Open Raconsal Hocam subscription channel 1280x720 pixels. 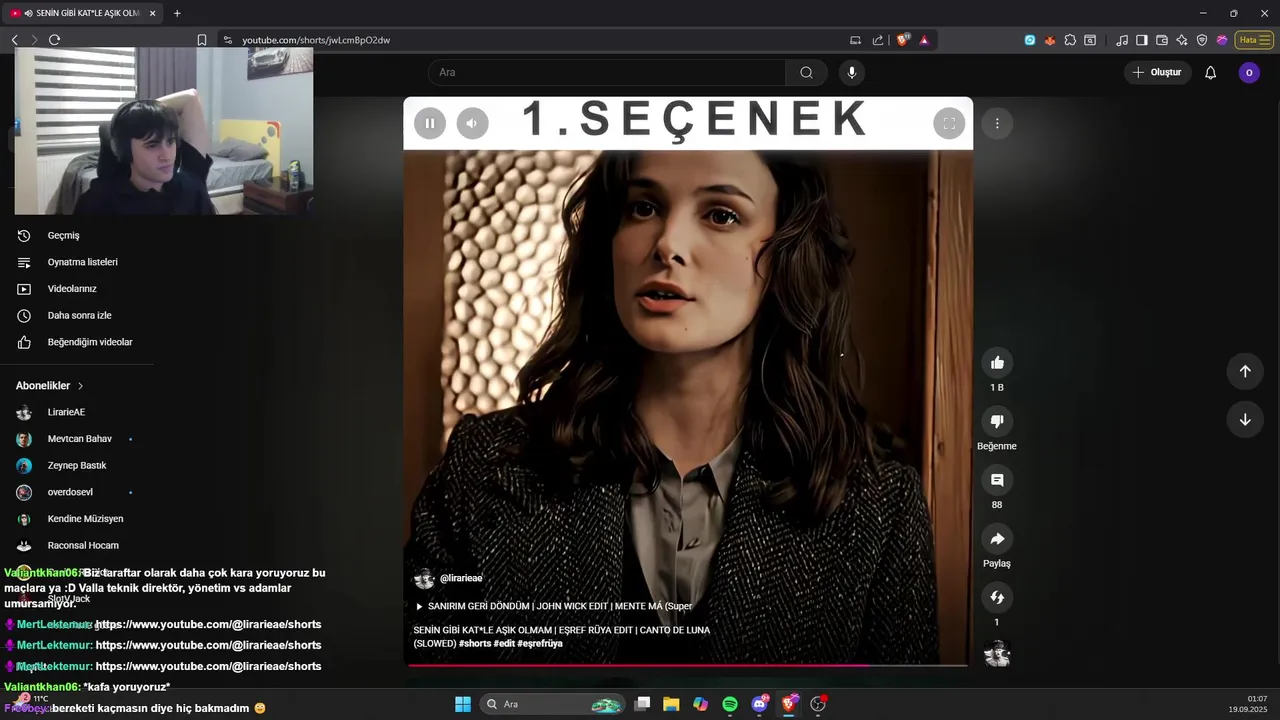84,545
